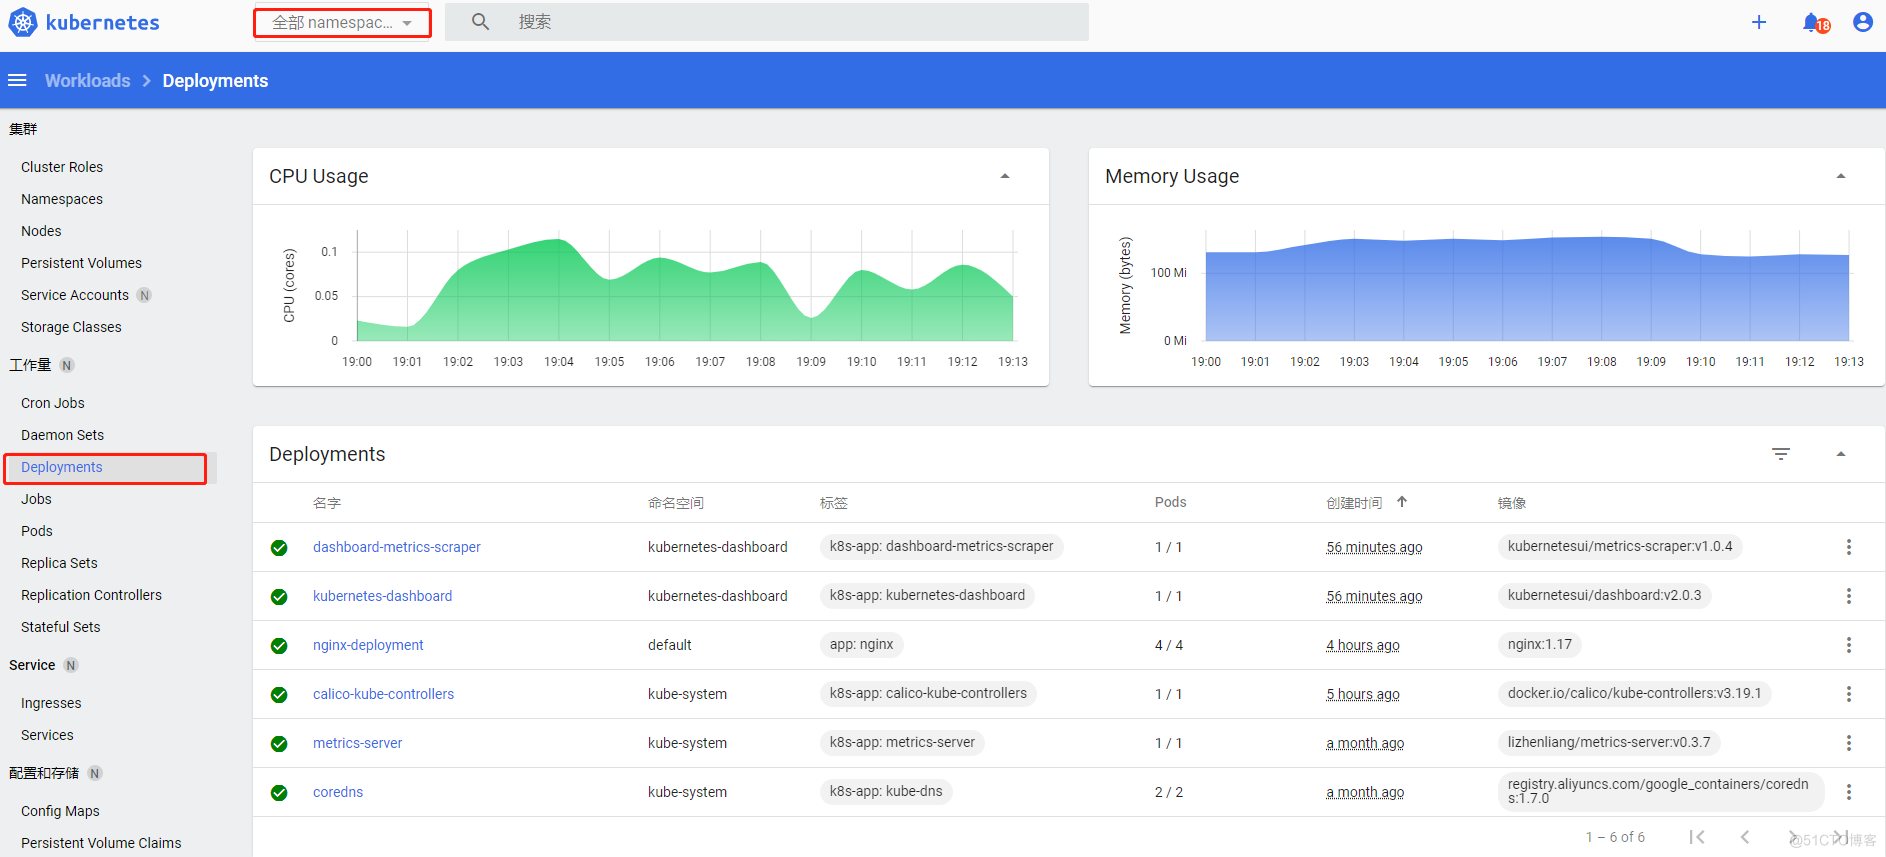Click green status icon of nginx-deployment
The height and width of the screenshot is (857, 1886).
pyautogui.click(x=279, y=646)
